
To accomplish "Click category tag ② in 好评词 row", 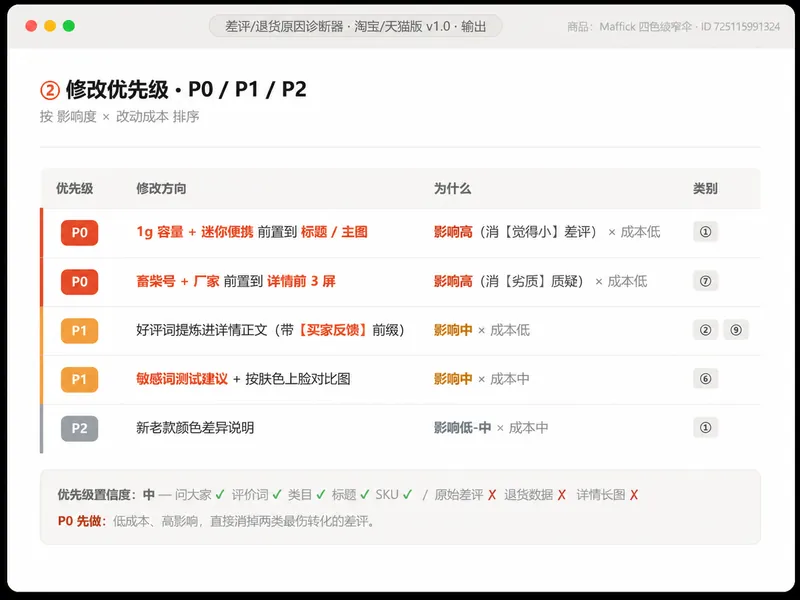I will 706,330.
